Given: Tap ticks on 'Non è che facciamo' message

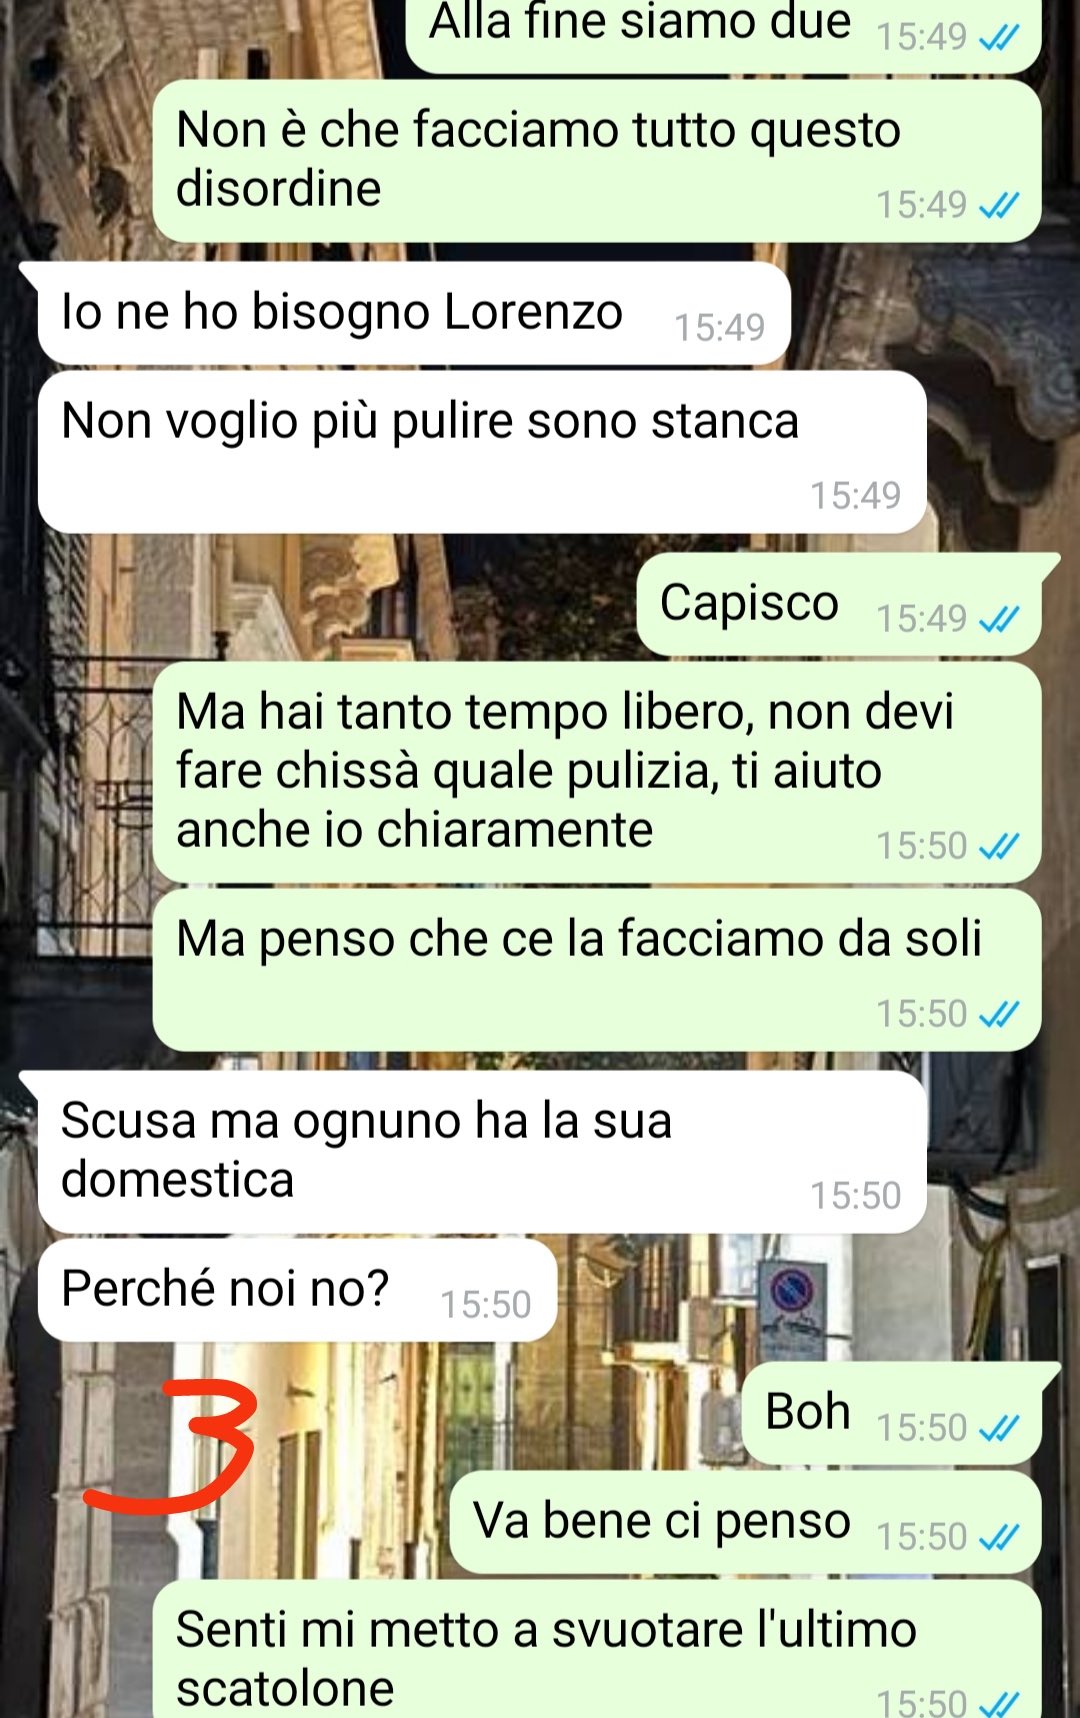Looking at the screenshot, I should point(998,205).
